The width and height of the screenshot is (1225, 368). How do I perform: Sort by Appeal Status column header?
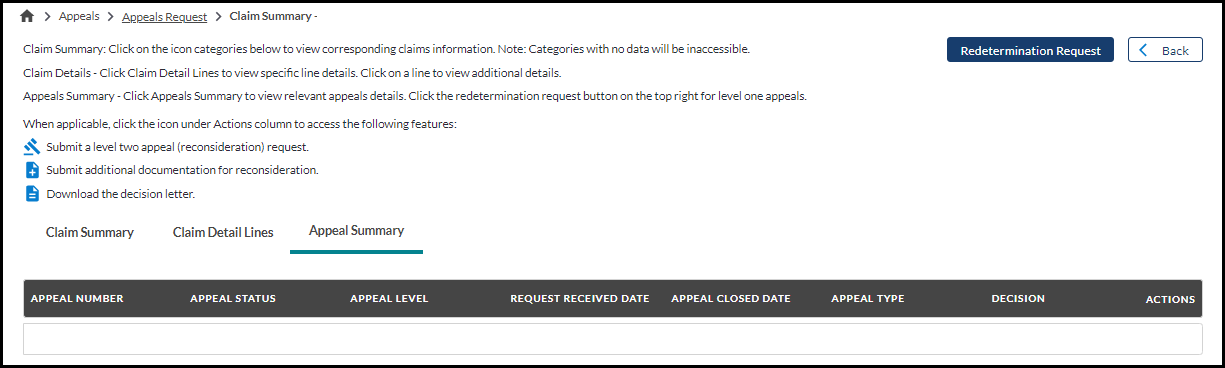pyautogui.click(x=233, y=299)
